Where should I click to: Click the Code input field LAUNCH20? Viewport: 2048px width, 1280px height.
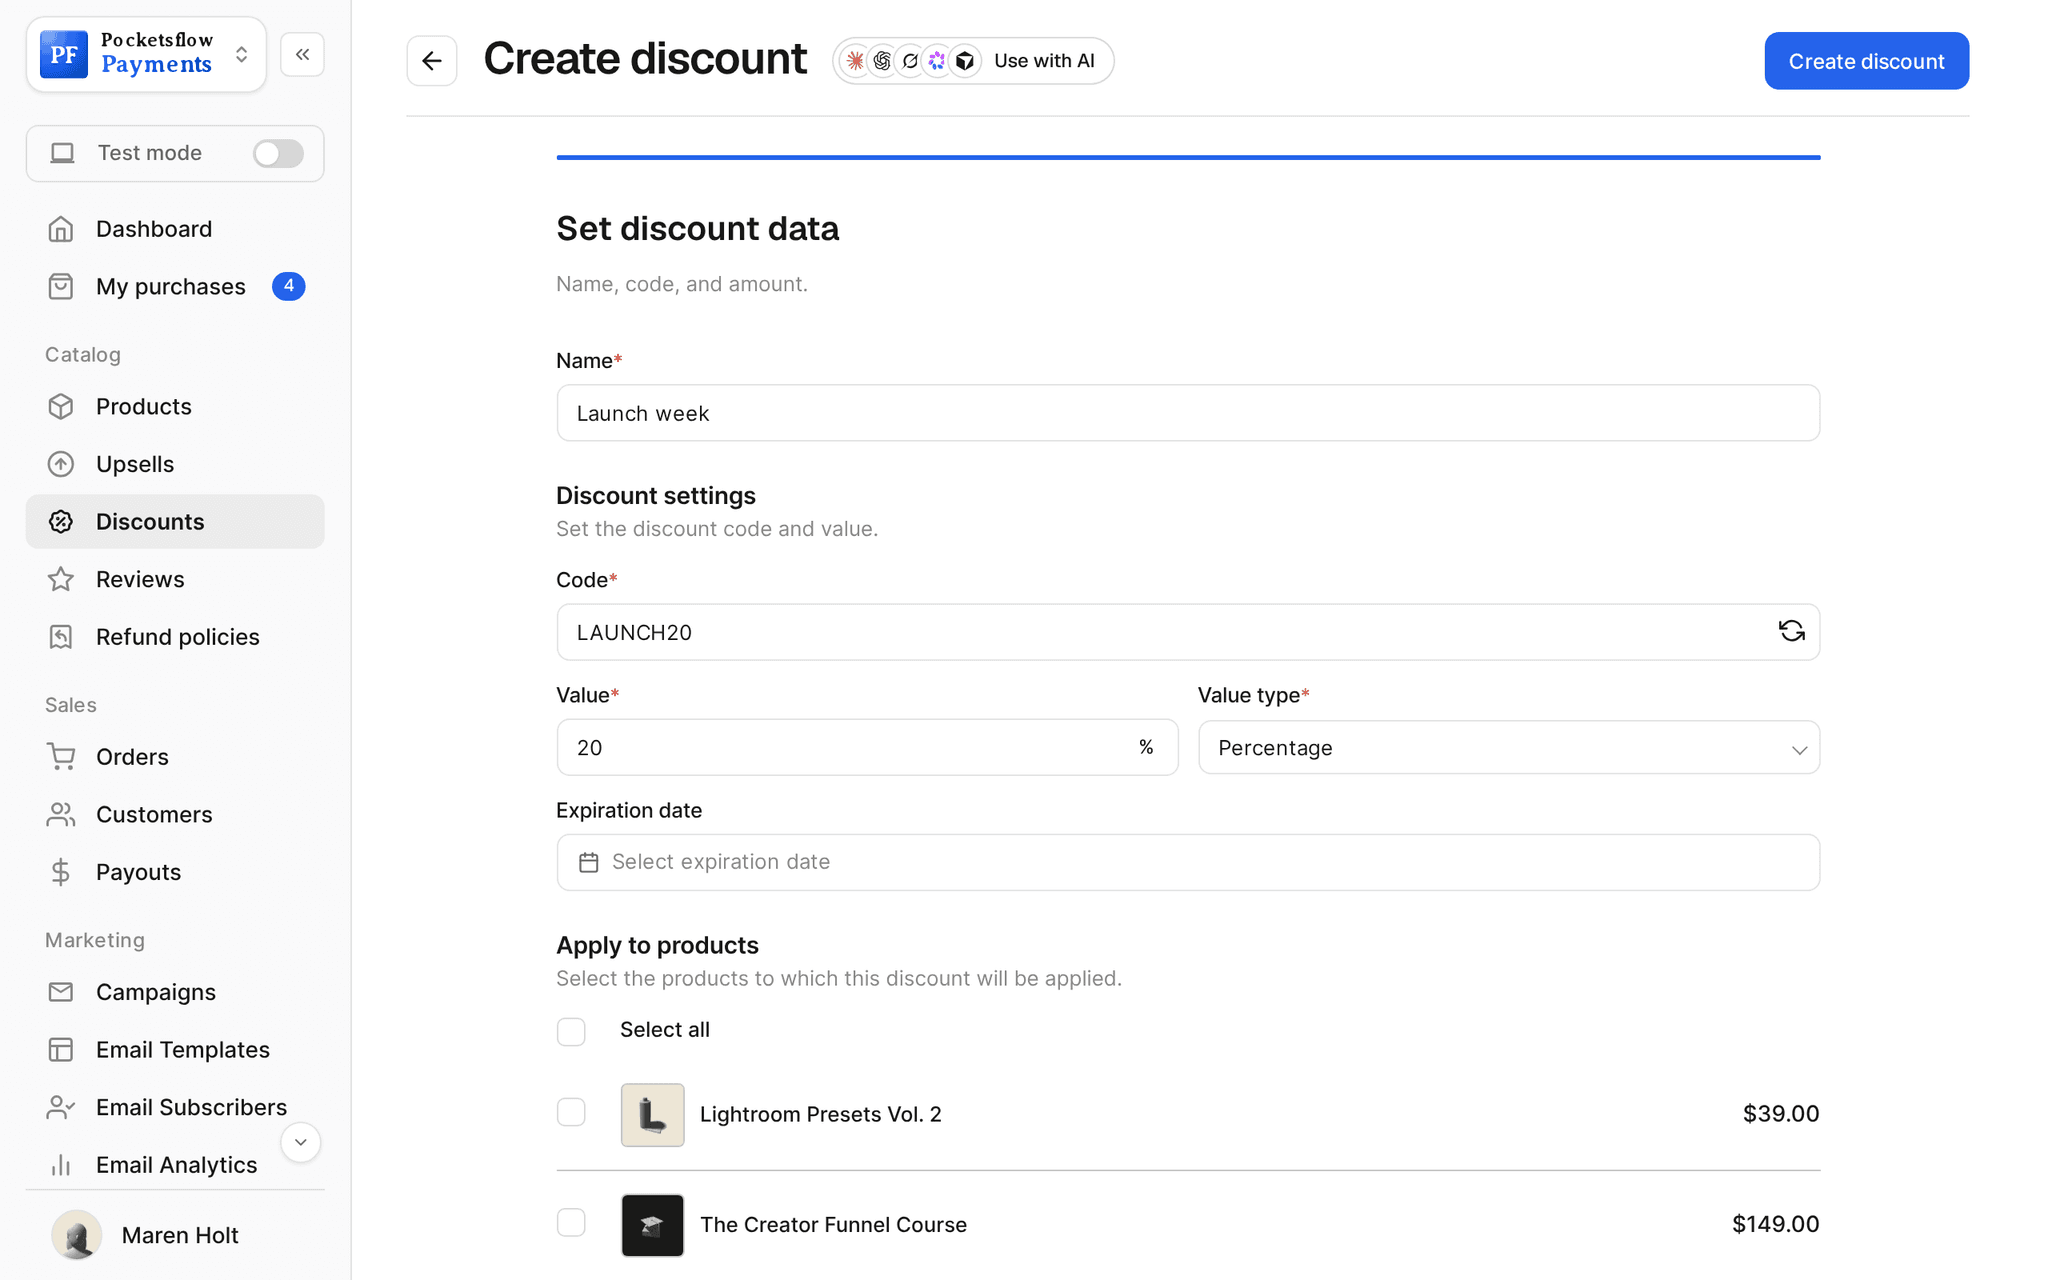click(x=1188, y=632)
